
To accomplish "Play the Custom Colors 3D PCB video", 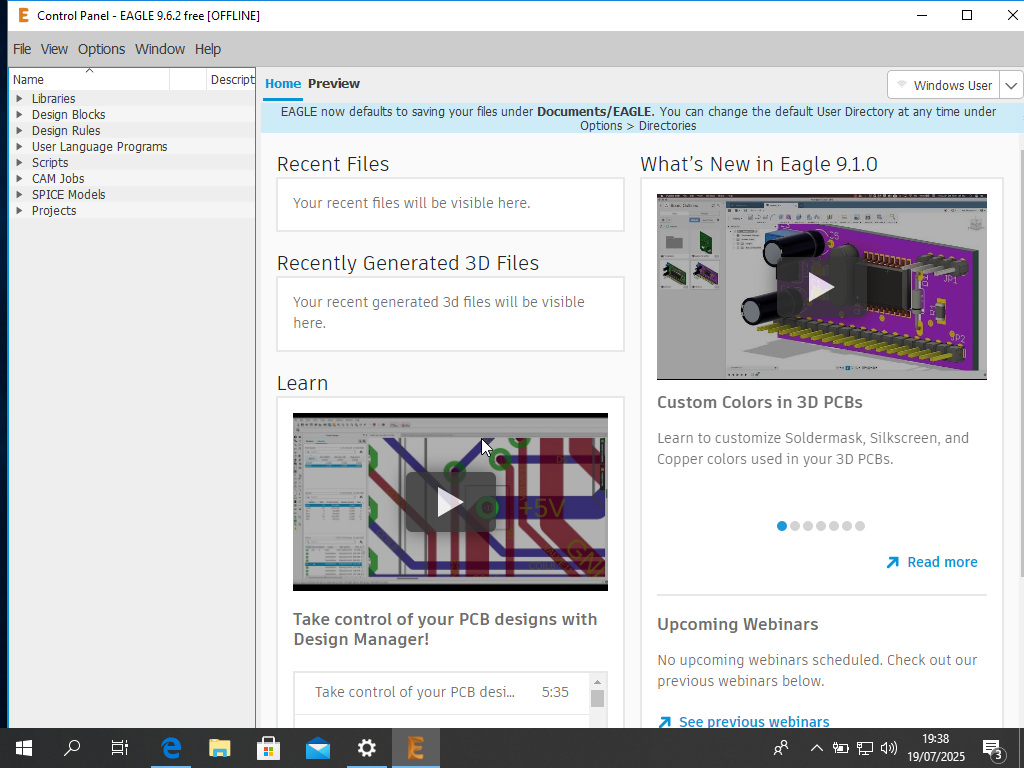I will coord(821,287).
